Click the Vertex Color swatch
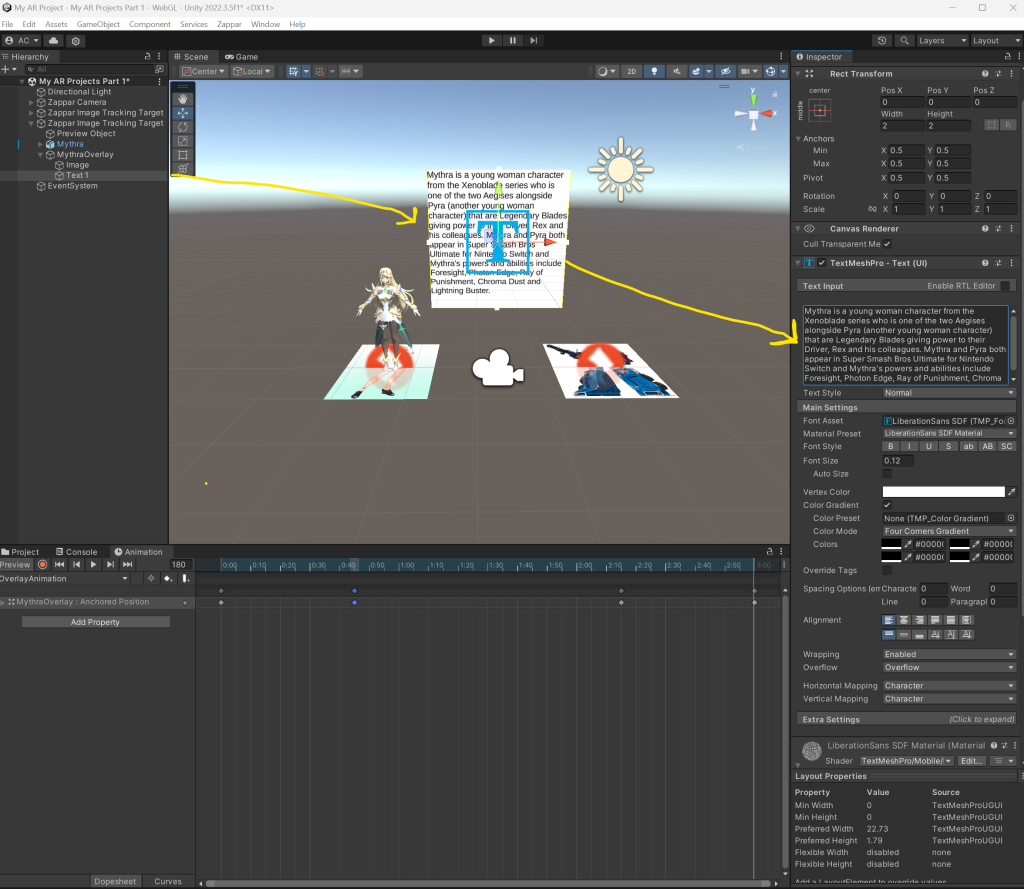Screen dimensions: 1024x889 [x=942, y=492]
